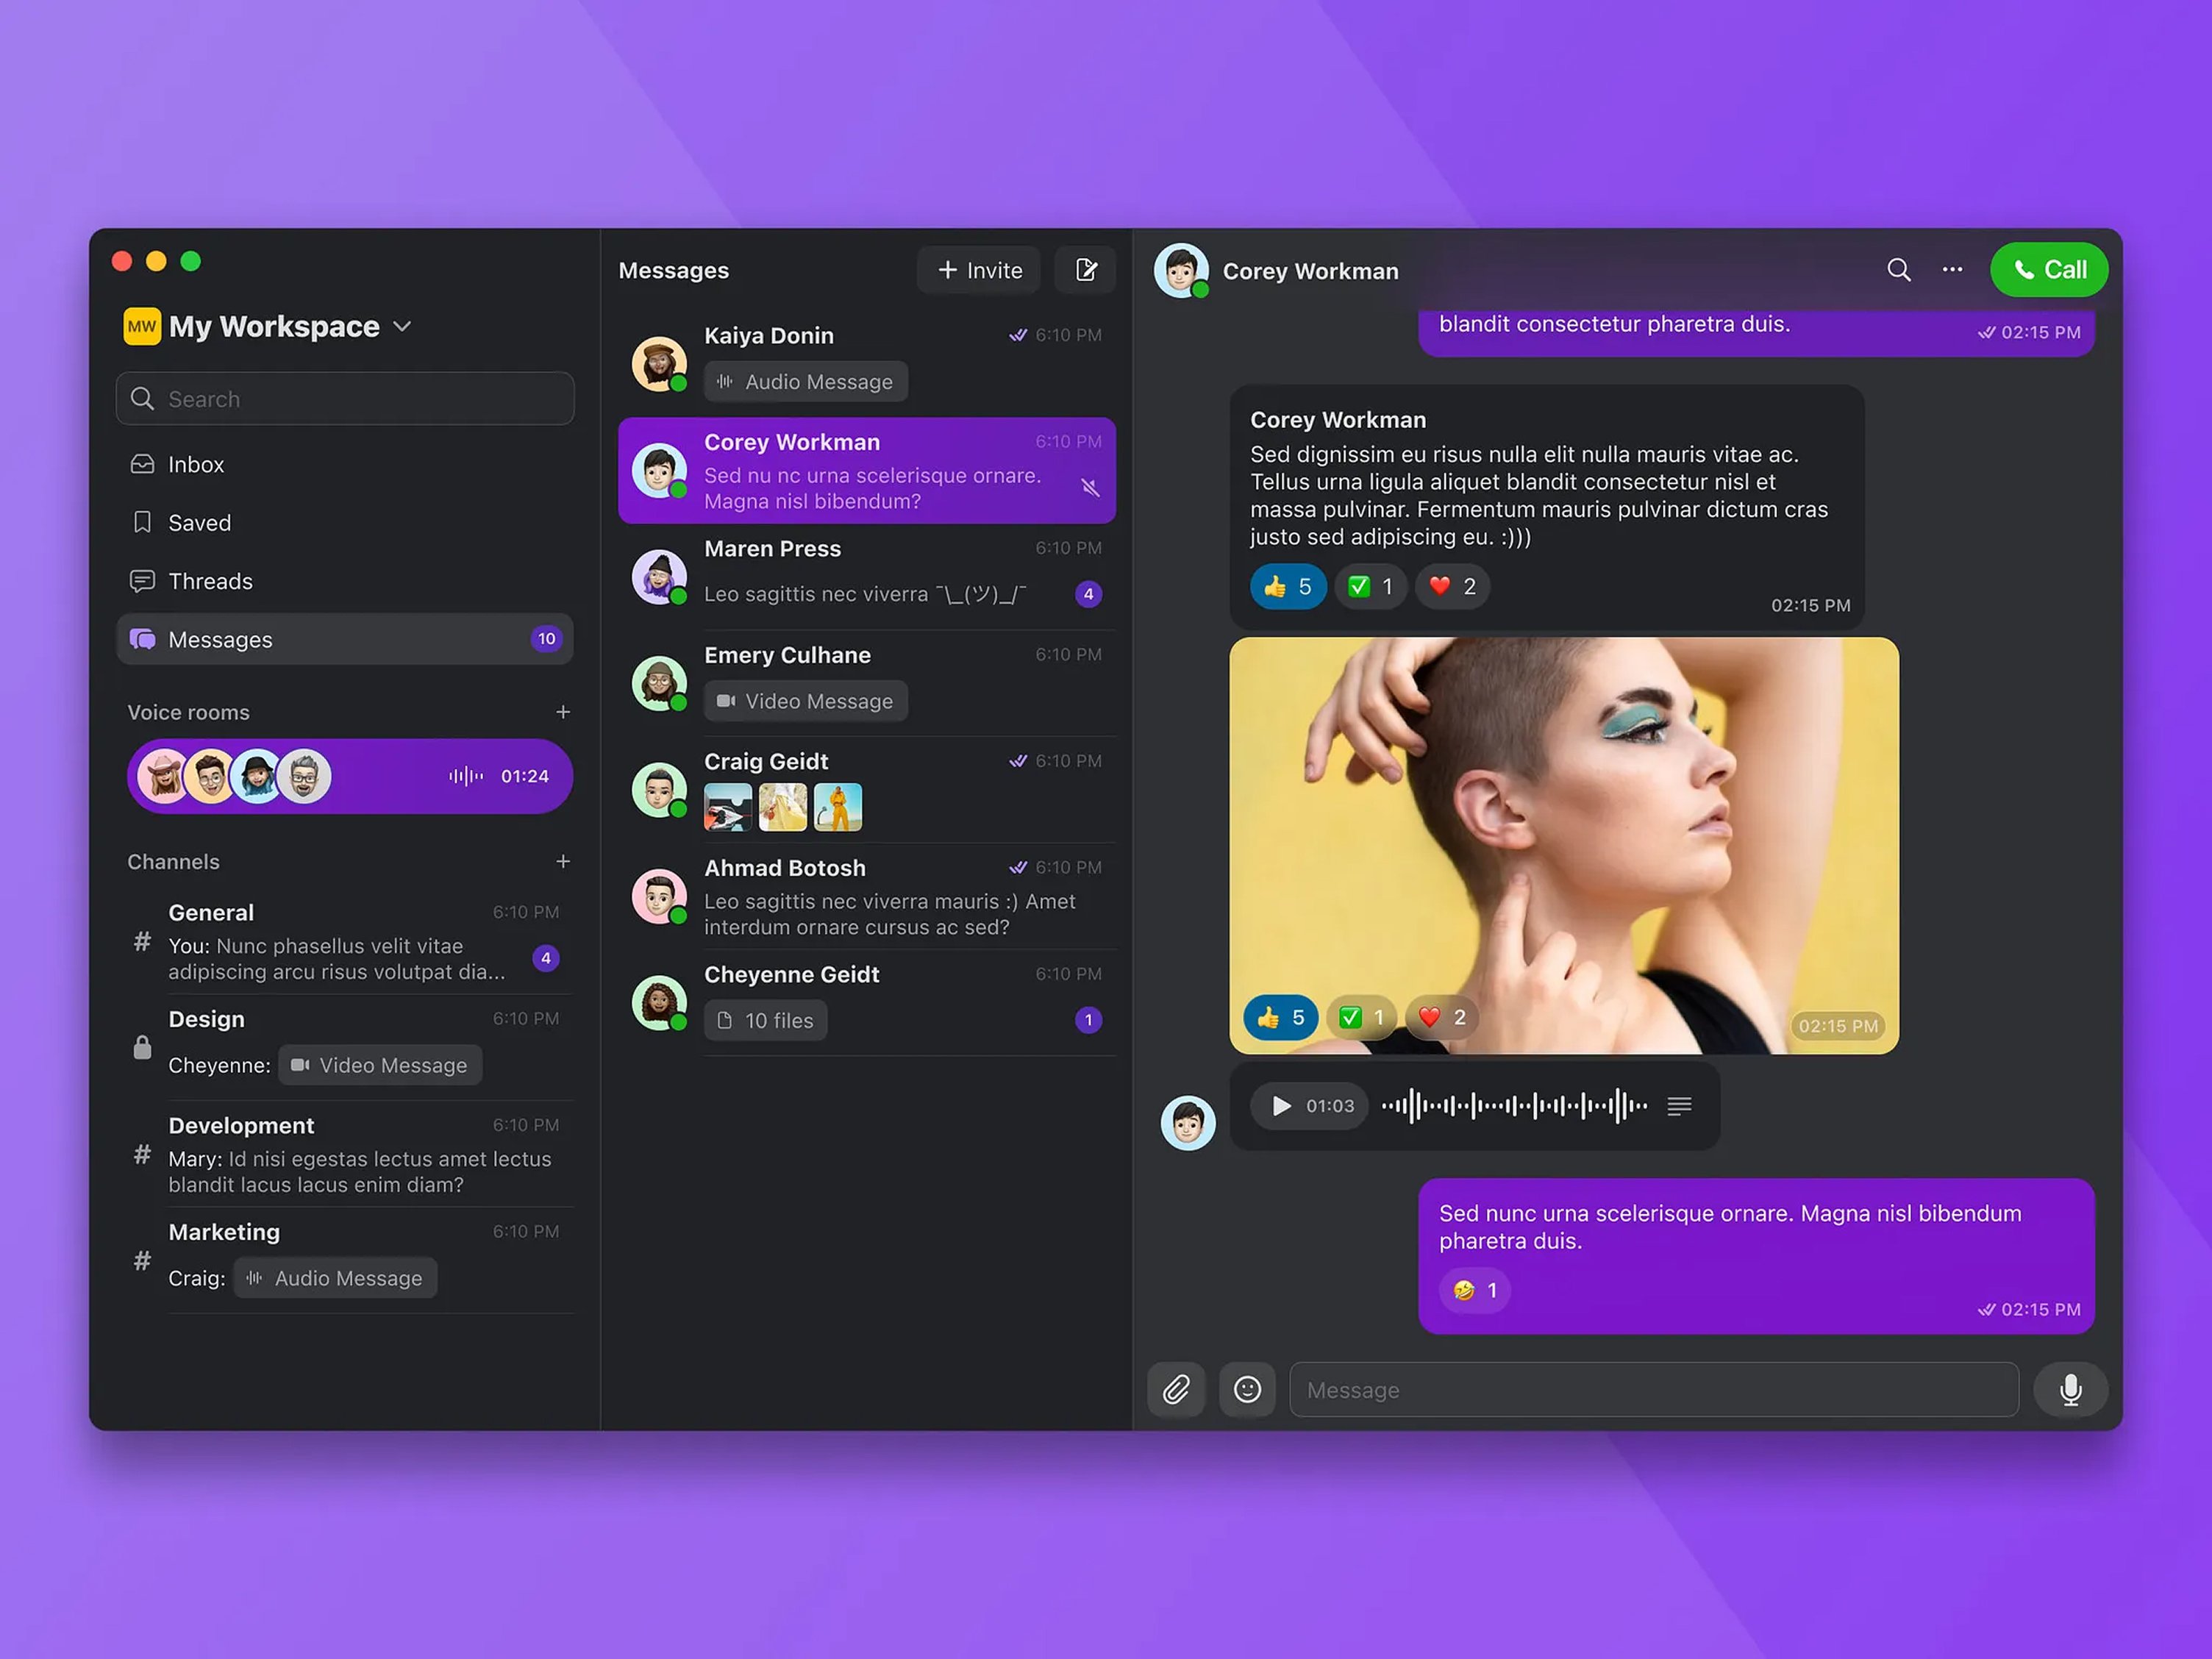Open the compose new message icon
Screen dimensions: 2212x1659
click(1085, 270)
